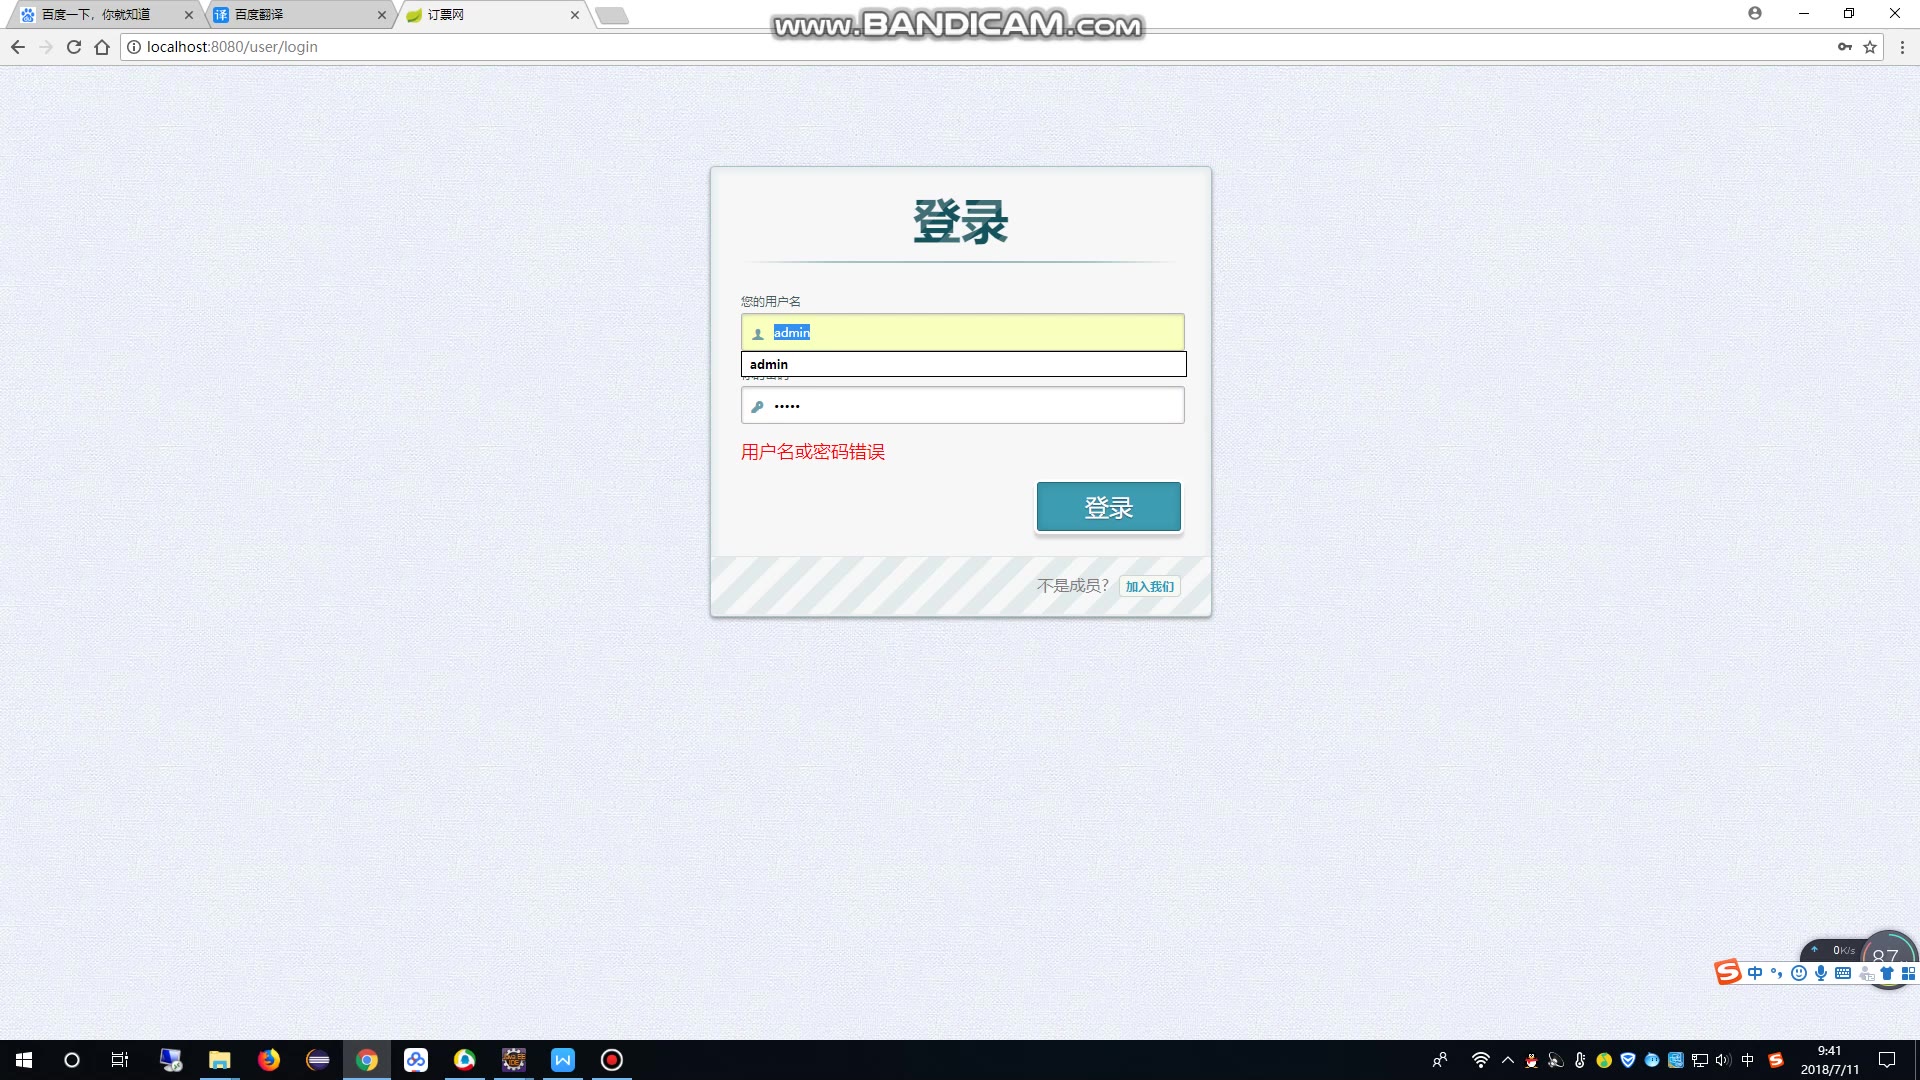Screen dimensions: 1920x1080
Task: Click the browser home icon
Action: tap(102, 47)
